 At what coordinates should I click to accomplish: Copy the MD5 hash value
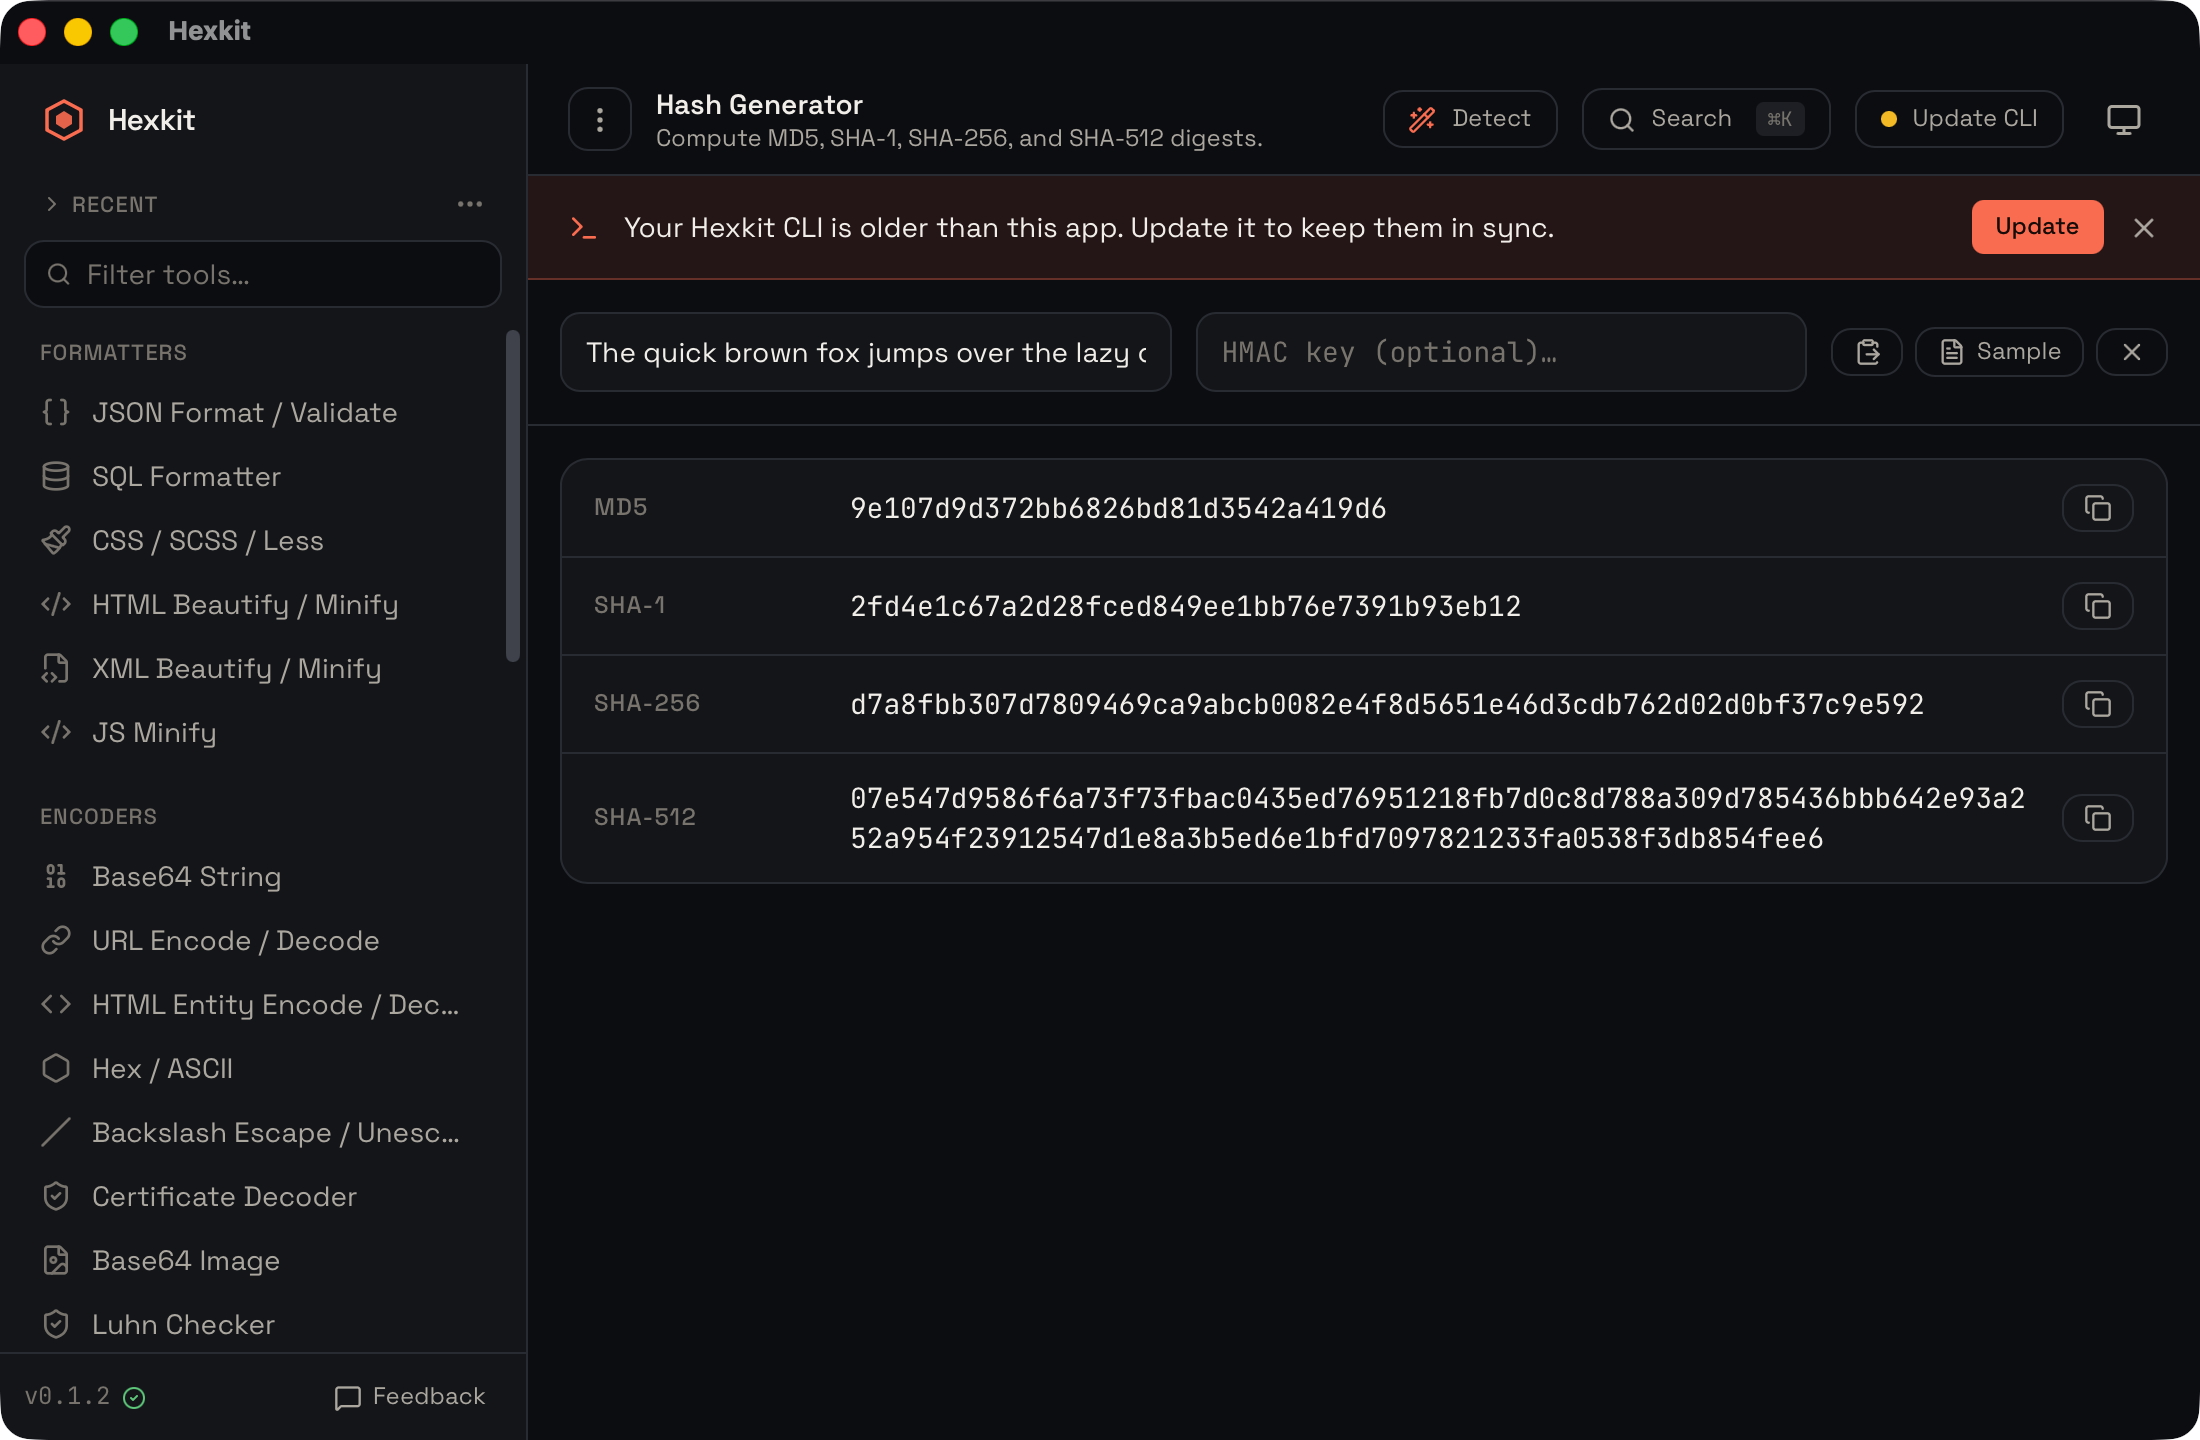click(x=2098, y=508)
